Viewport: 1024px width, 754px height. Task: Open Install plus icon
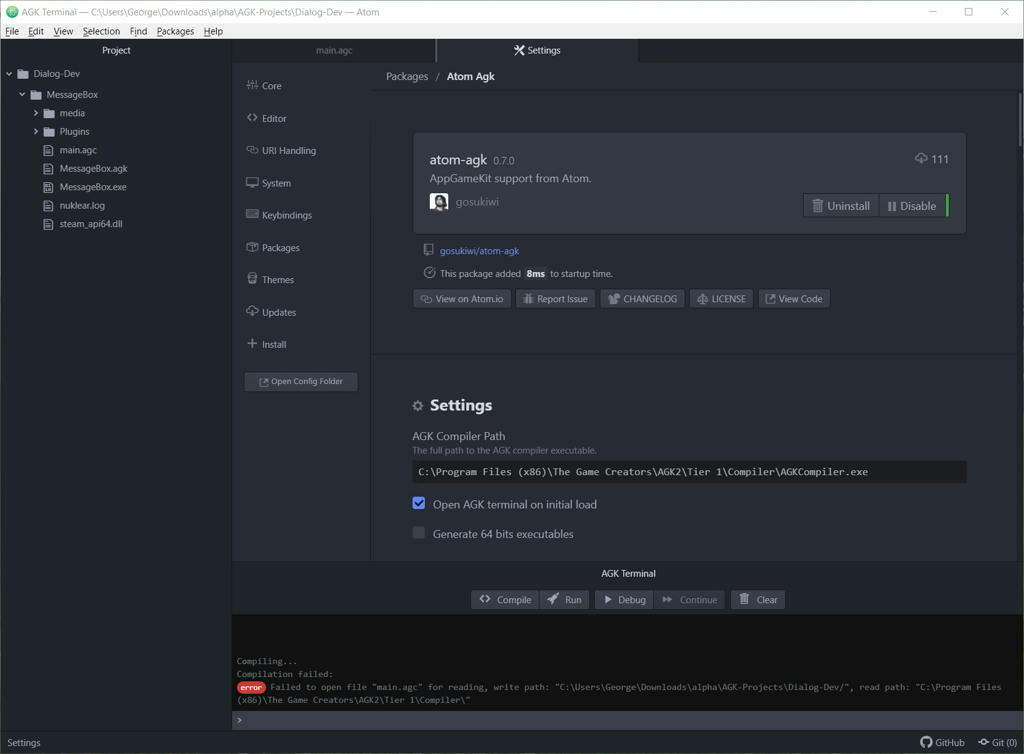click(x=252, y=343)
